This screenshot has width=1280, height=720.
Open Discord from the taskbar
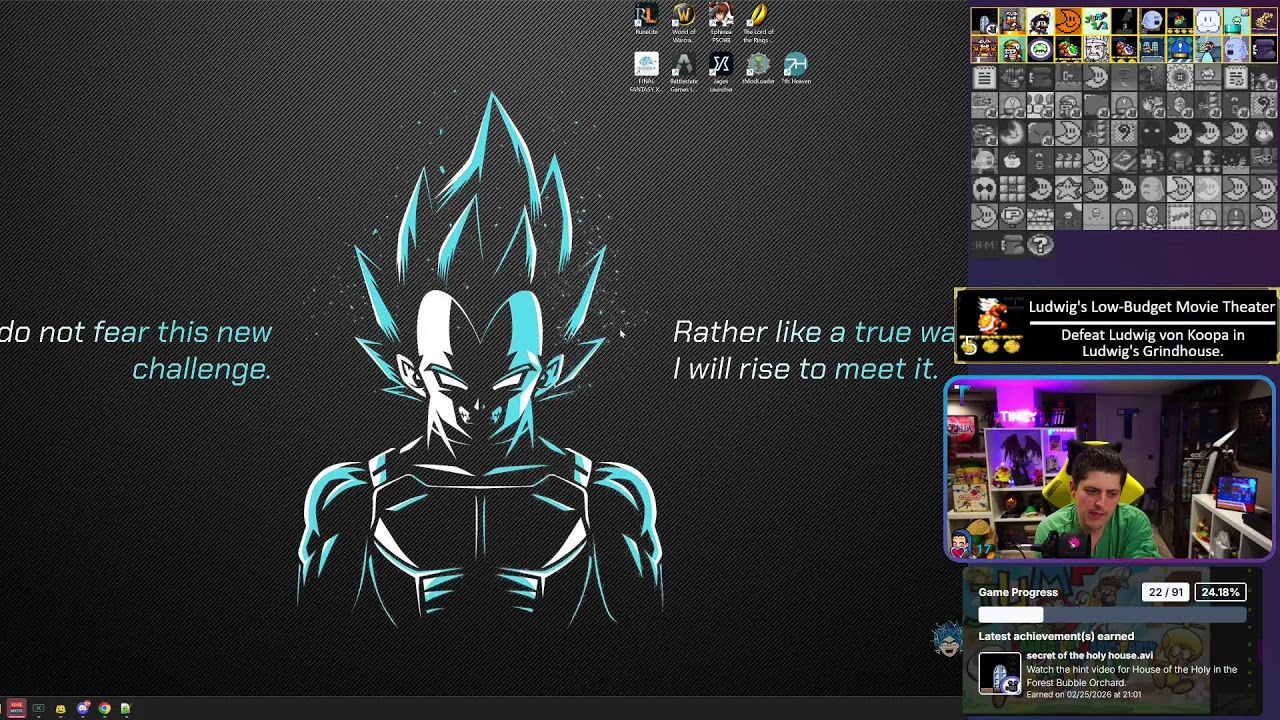pos(83,708)
